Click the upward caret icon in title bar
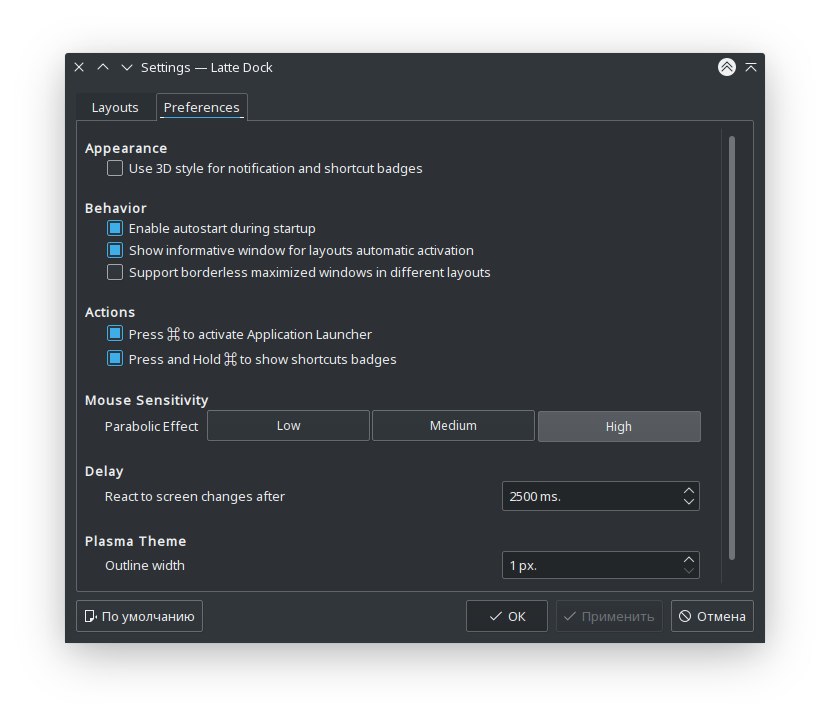Viewport: 830px width, 720px height. tap(103, 67)
